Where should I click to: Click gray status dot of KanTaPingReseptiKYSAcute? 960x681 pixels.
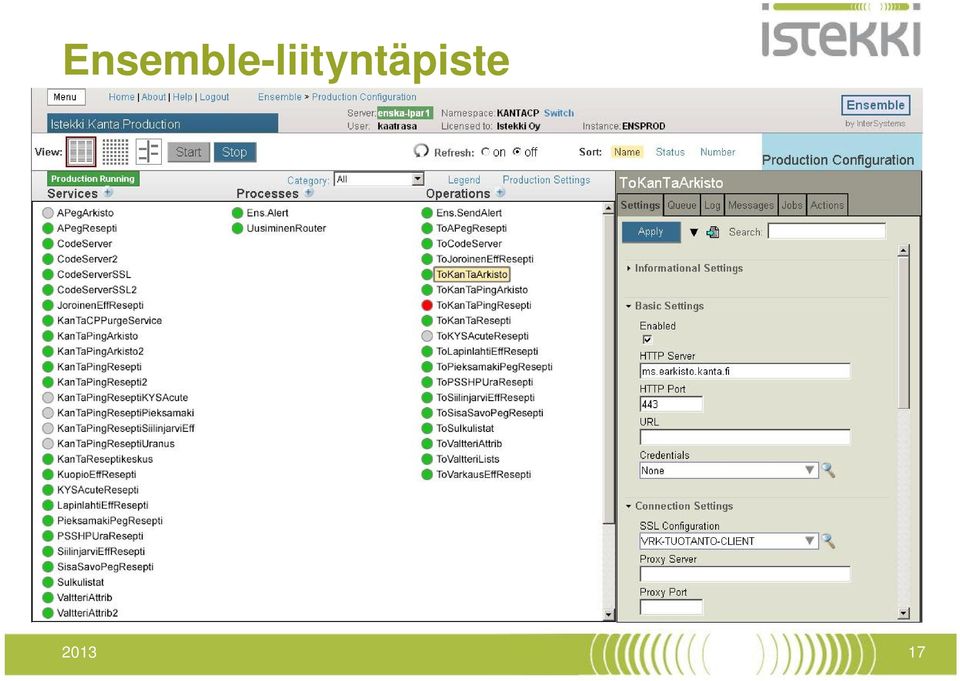(48, 397)
